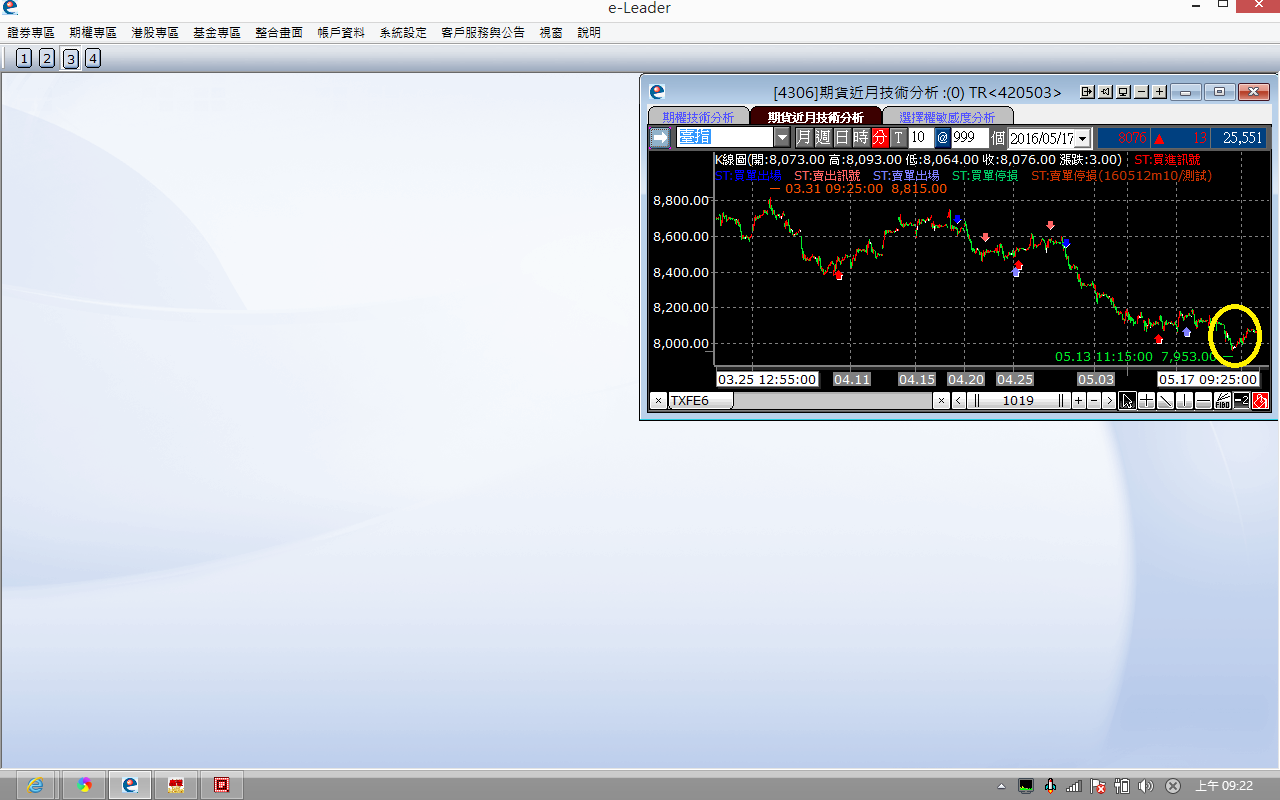Toggle the T tick period button
Viewport: 1280px width, 800px height.
tap(898, 138)
